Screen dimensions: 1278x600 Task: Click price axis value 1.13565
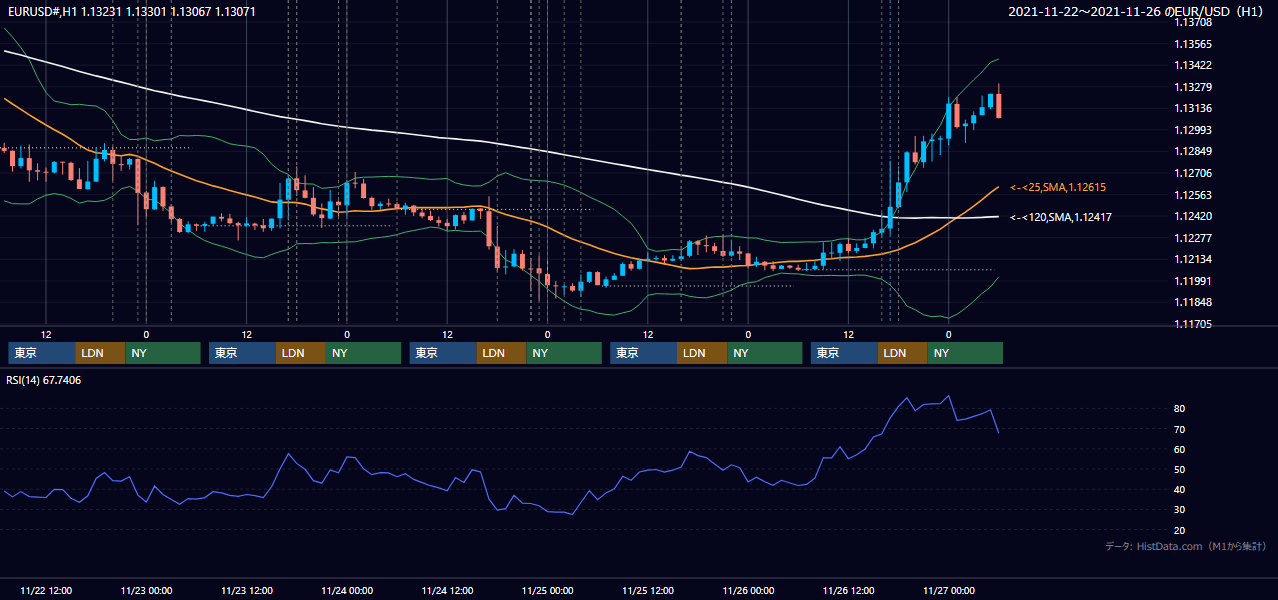coord(1194,44)
